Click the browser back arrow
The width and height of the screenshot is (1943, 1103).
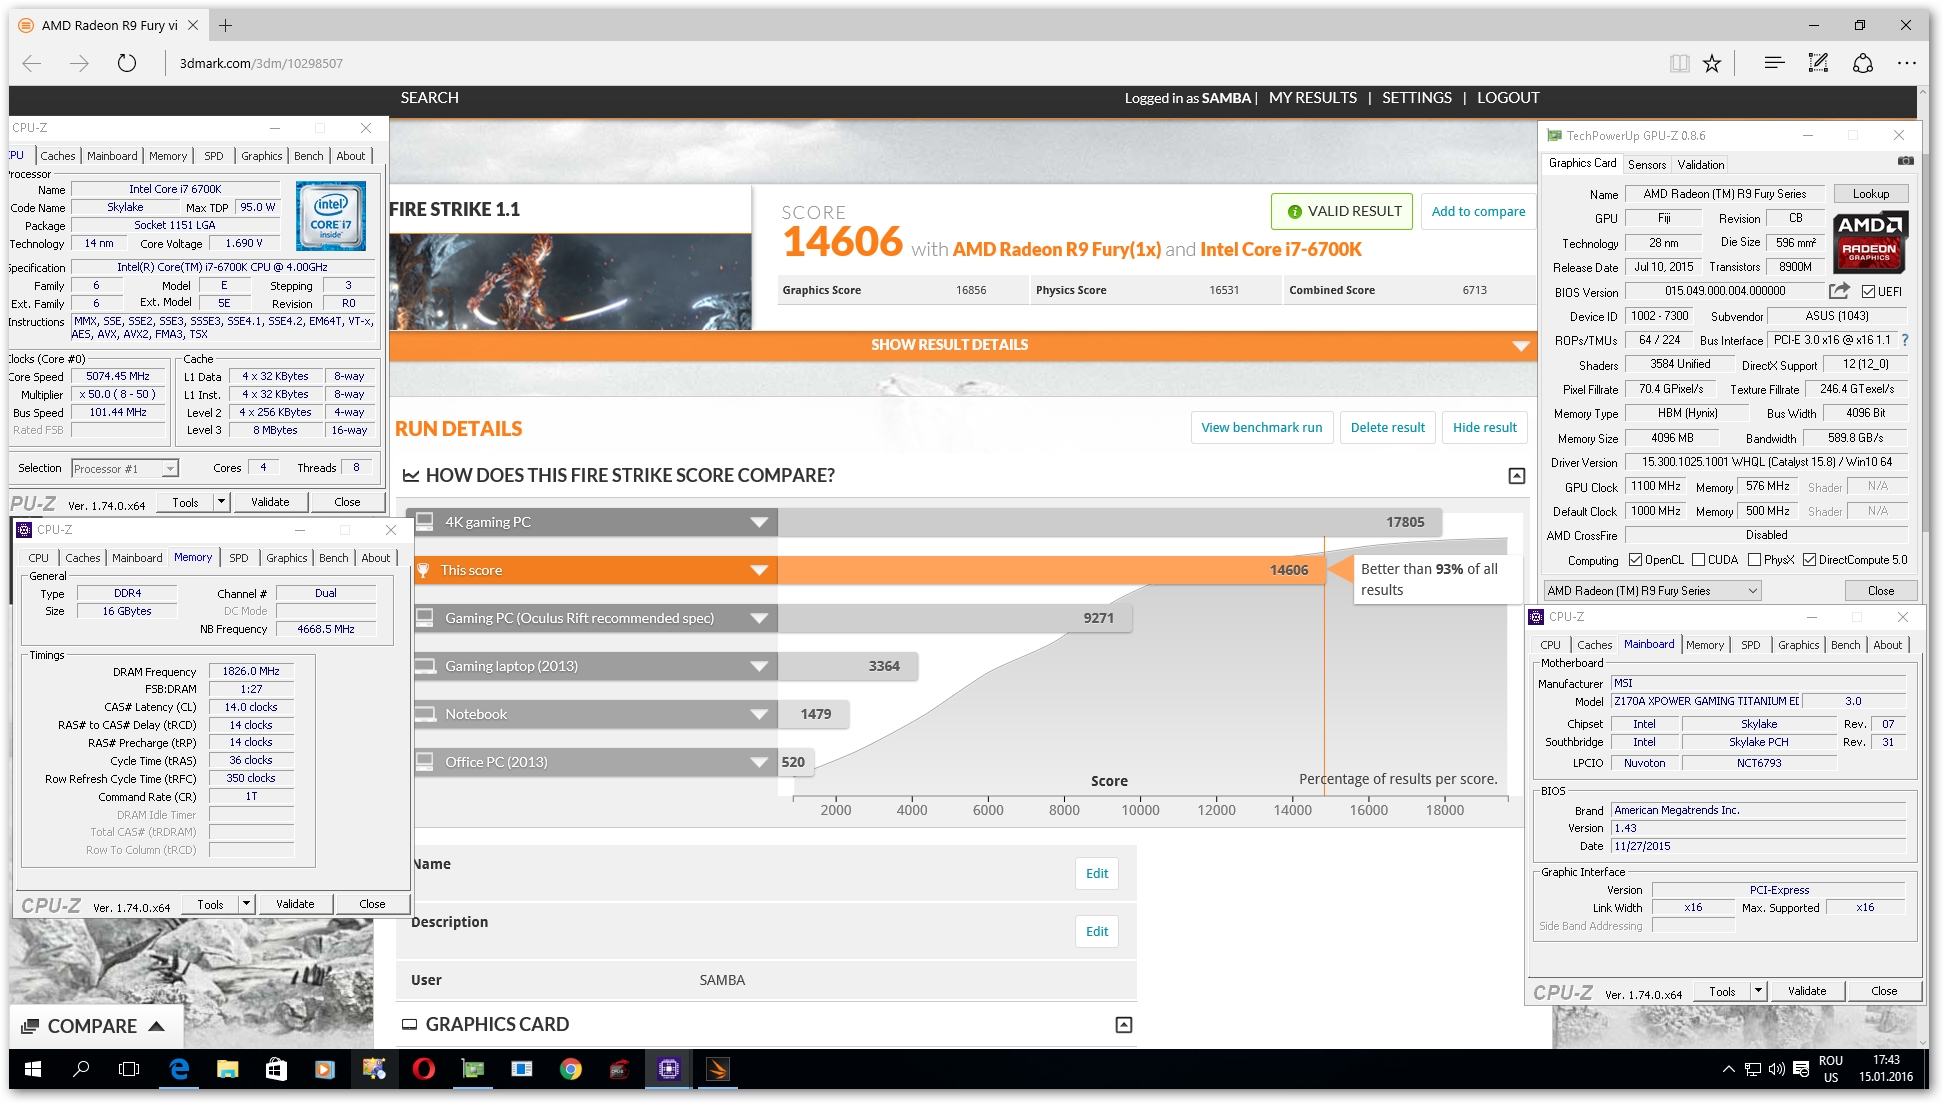(x=32, y=63)
